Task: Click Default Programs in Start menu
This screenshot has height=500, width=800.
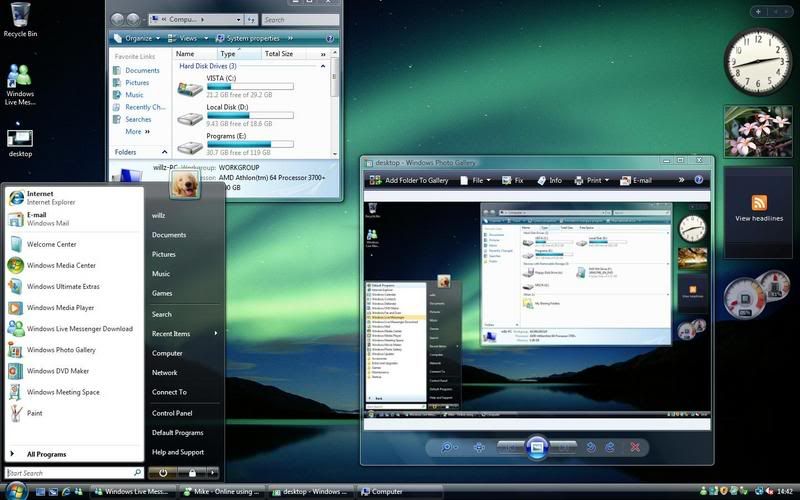Action: (x=177, y=433)
